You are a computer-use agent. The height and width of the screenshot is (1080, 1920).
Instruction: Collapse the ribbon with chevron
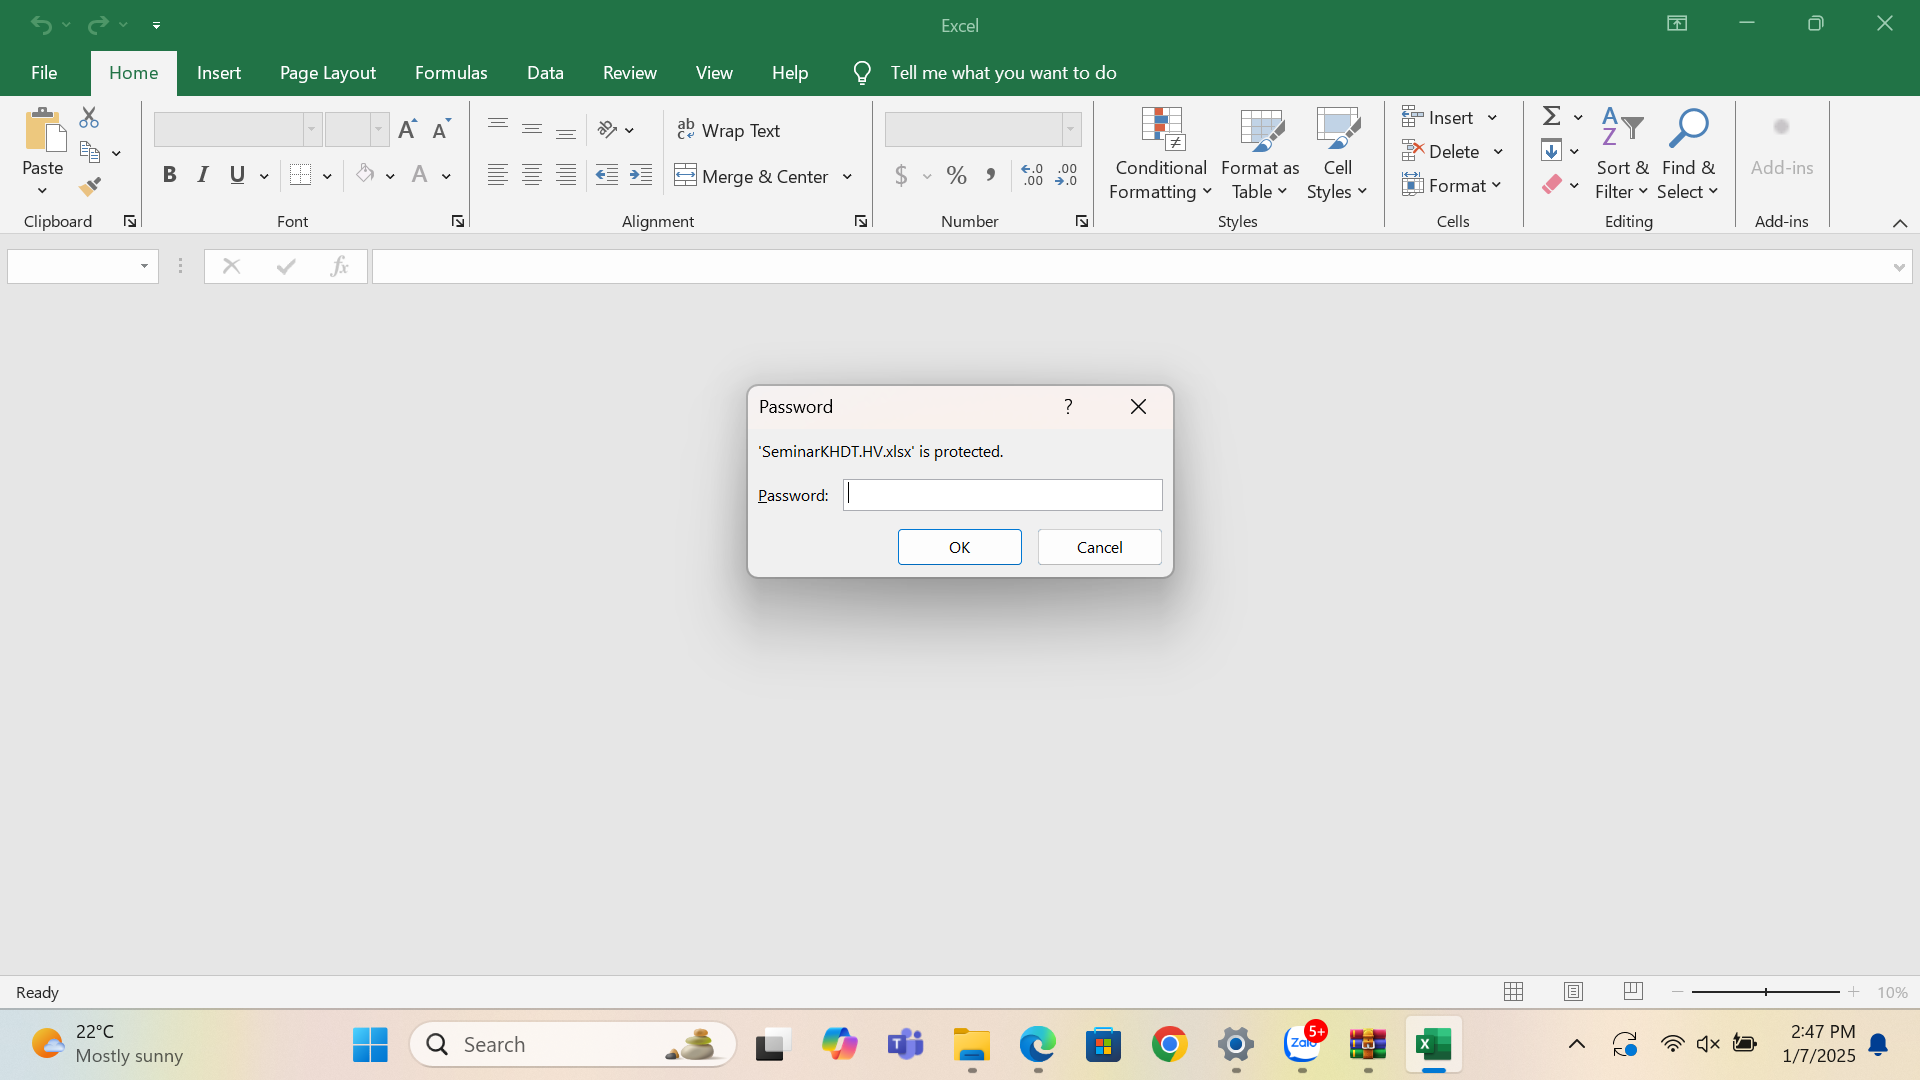pos(1899,222)
